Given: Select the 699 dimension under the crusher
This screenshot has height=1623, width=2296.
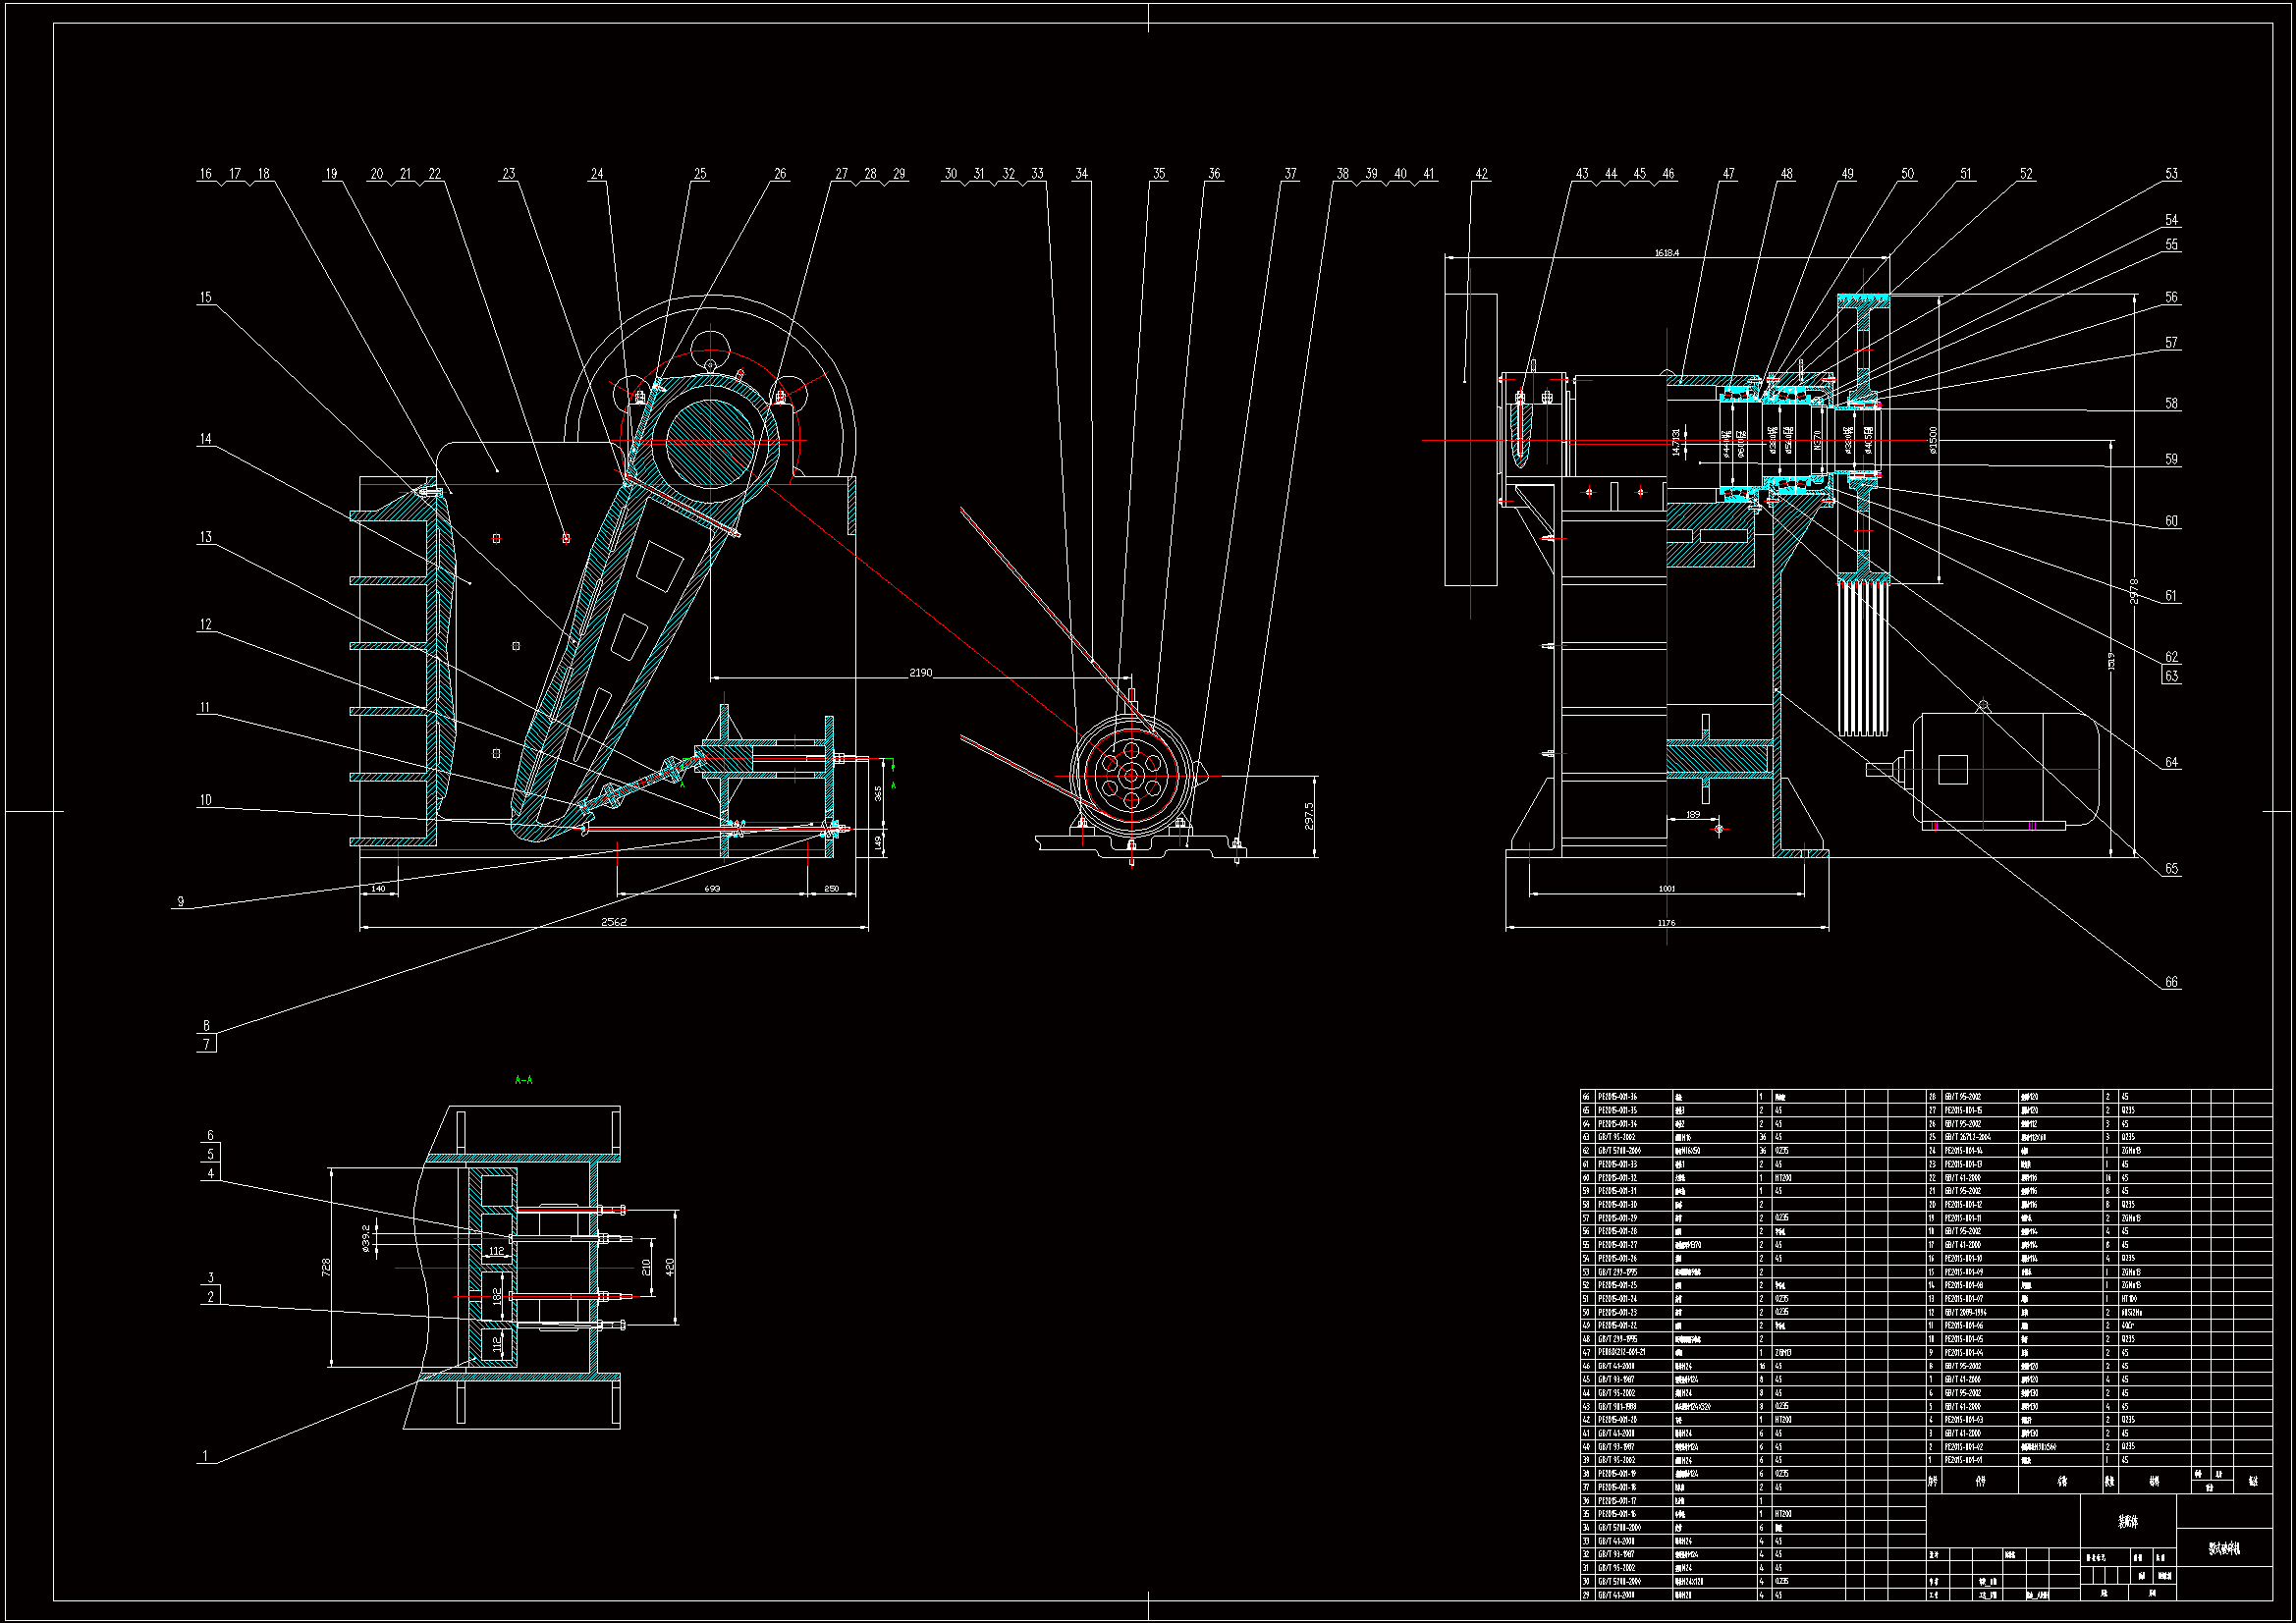Looking at the screenshot, I should [712, 888].
